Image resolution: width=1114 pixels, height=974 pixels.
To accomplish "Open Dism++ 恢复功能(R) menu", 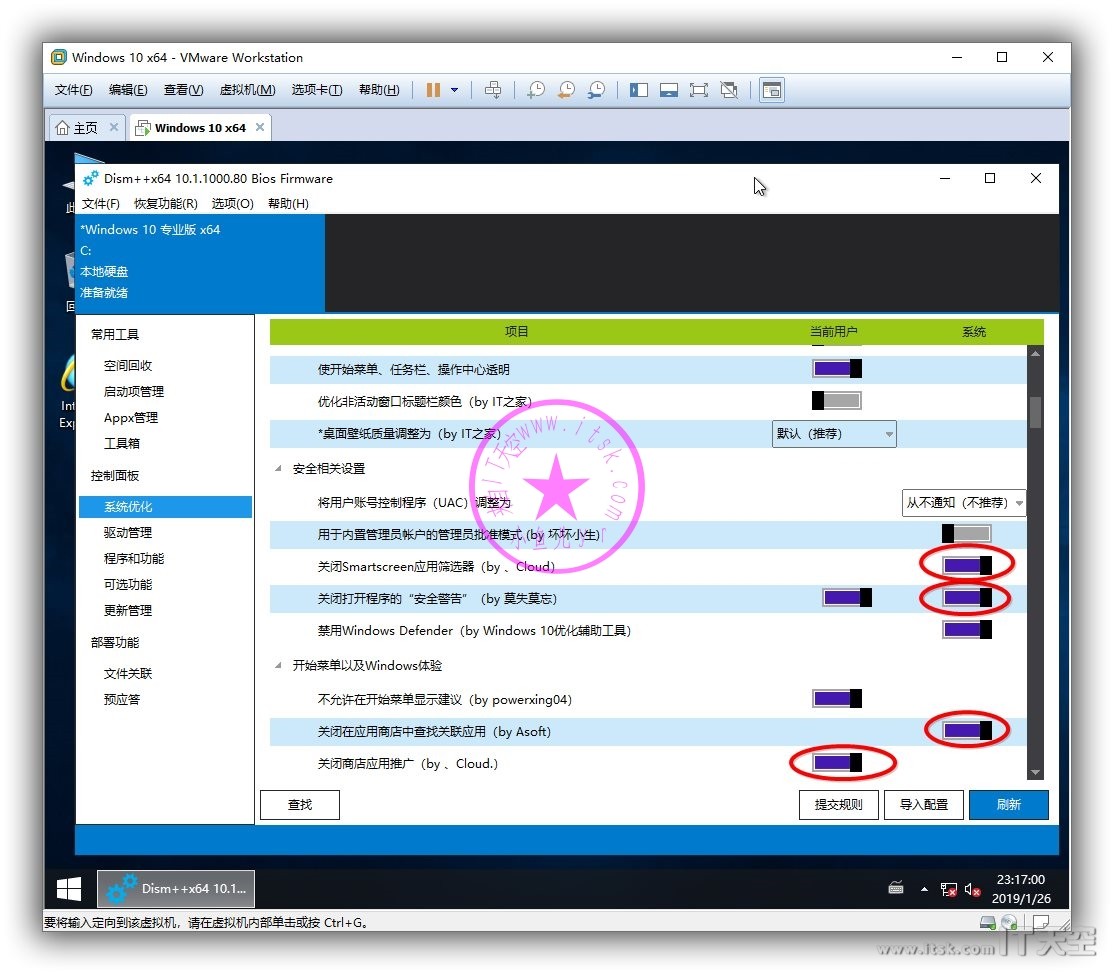I will (166, 204).
